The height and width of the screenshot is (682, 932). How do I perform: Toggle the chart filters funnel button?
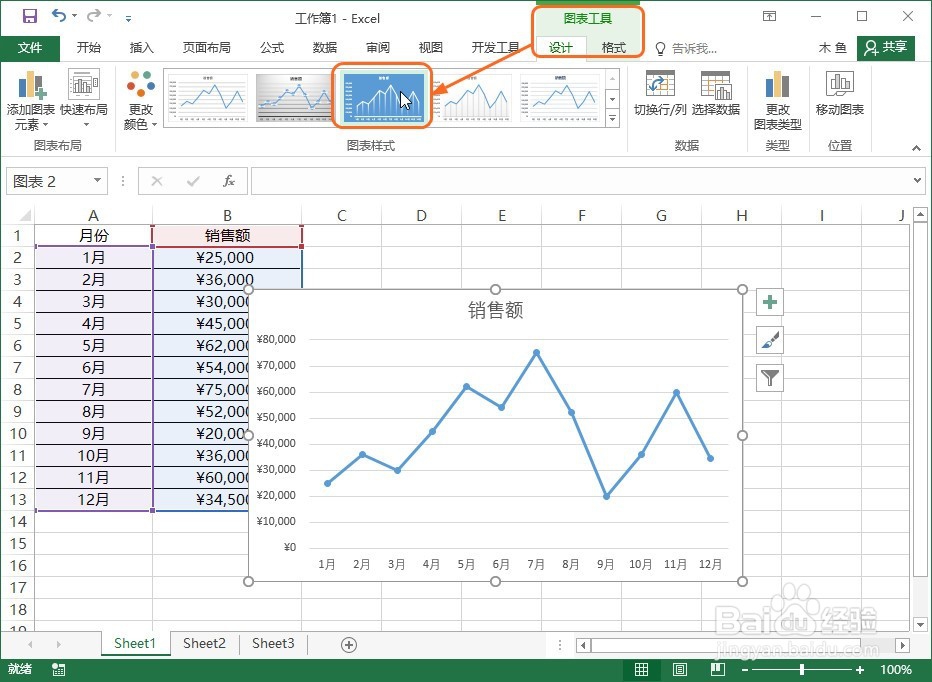tap(768, 378)
